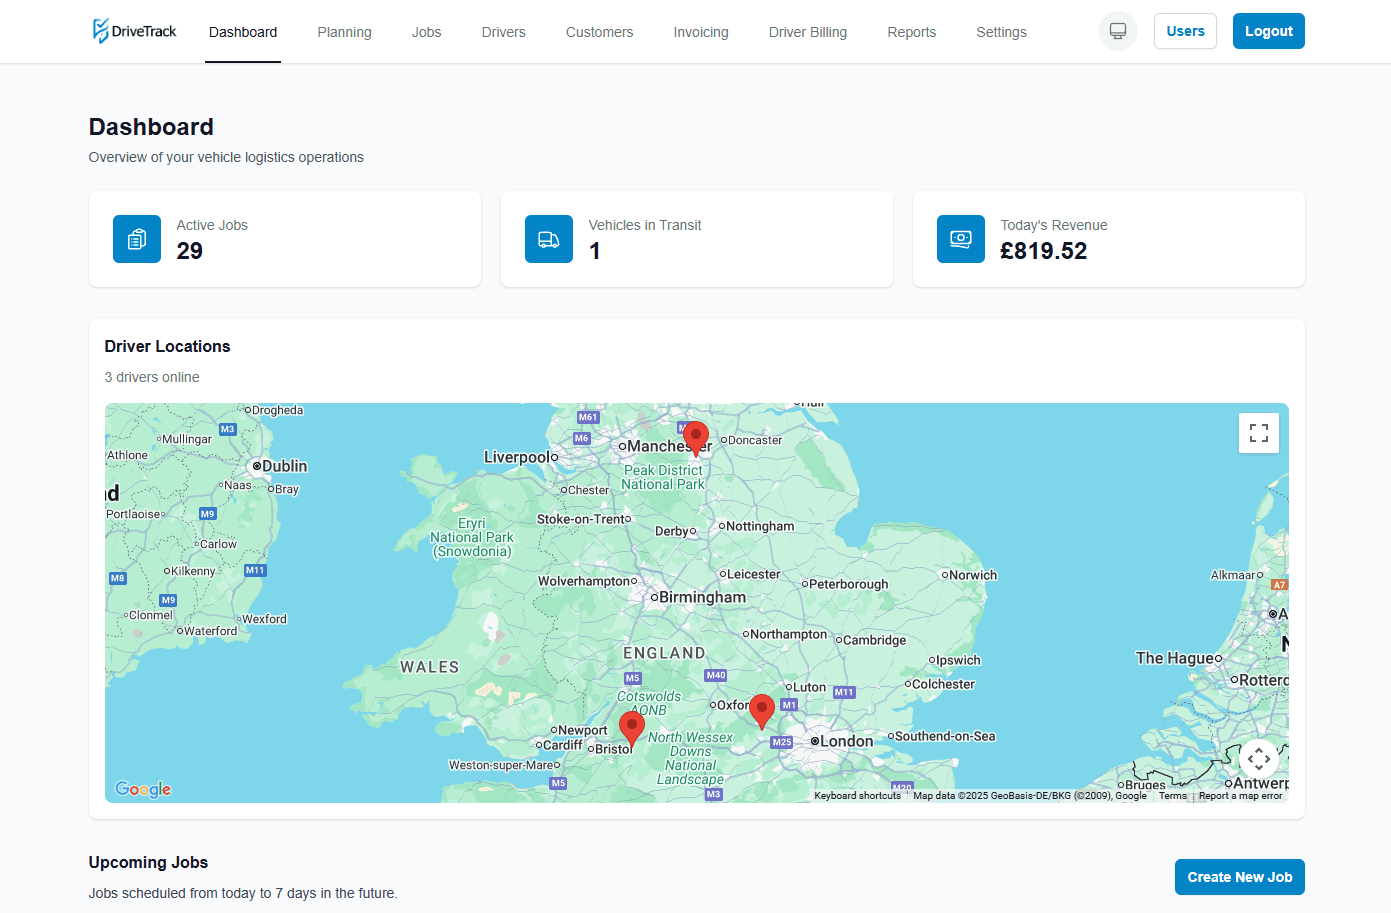Navigate to the Invoicing tab
The height and width of the screenshot is (913, 1391).
pyautogui.click(x=701, y=32)
